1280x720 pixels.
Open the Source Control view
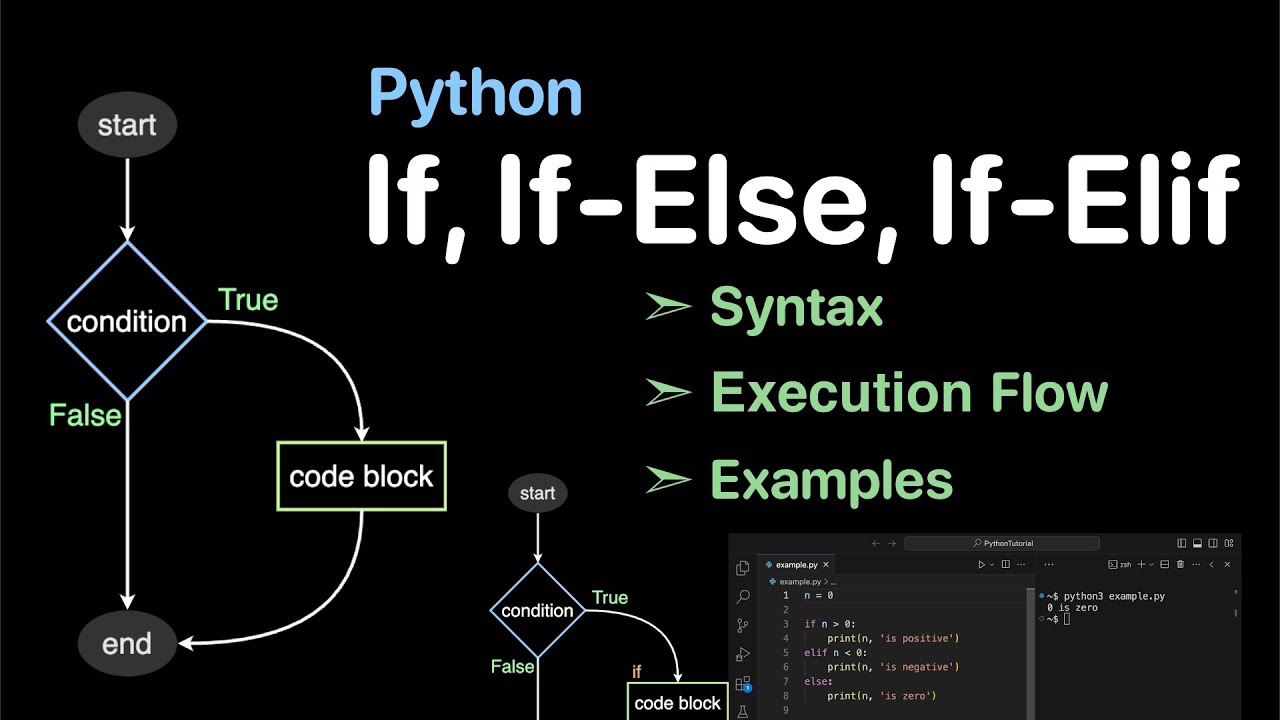(742, 626)
